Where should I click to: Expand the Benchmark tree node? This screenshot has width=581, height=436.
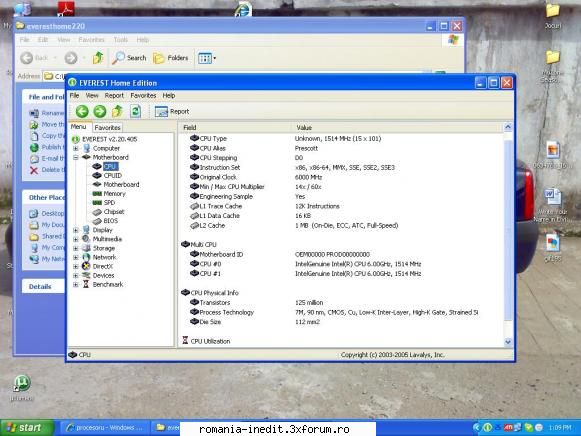(x=76, y=284)
